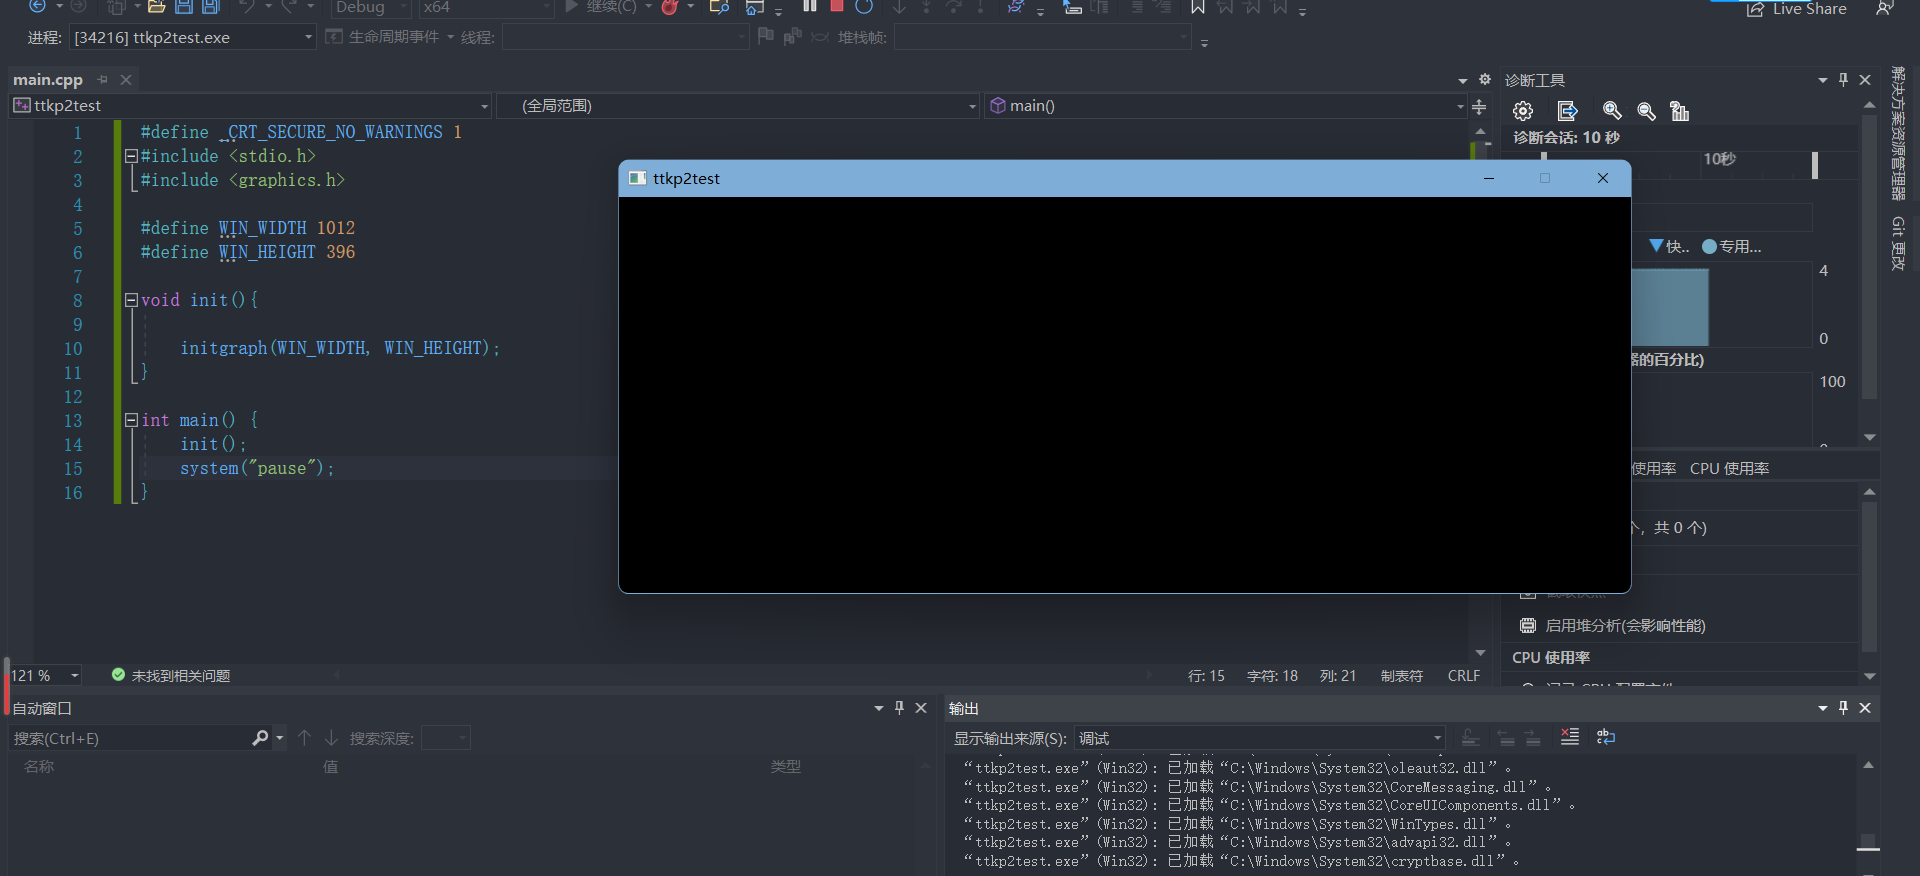
Task: Zoom in on the diagnostic timeline
Action: pyautogui.click(x=1612, y=111)
